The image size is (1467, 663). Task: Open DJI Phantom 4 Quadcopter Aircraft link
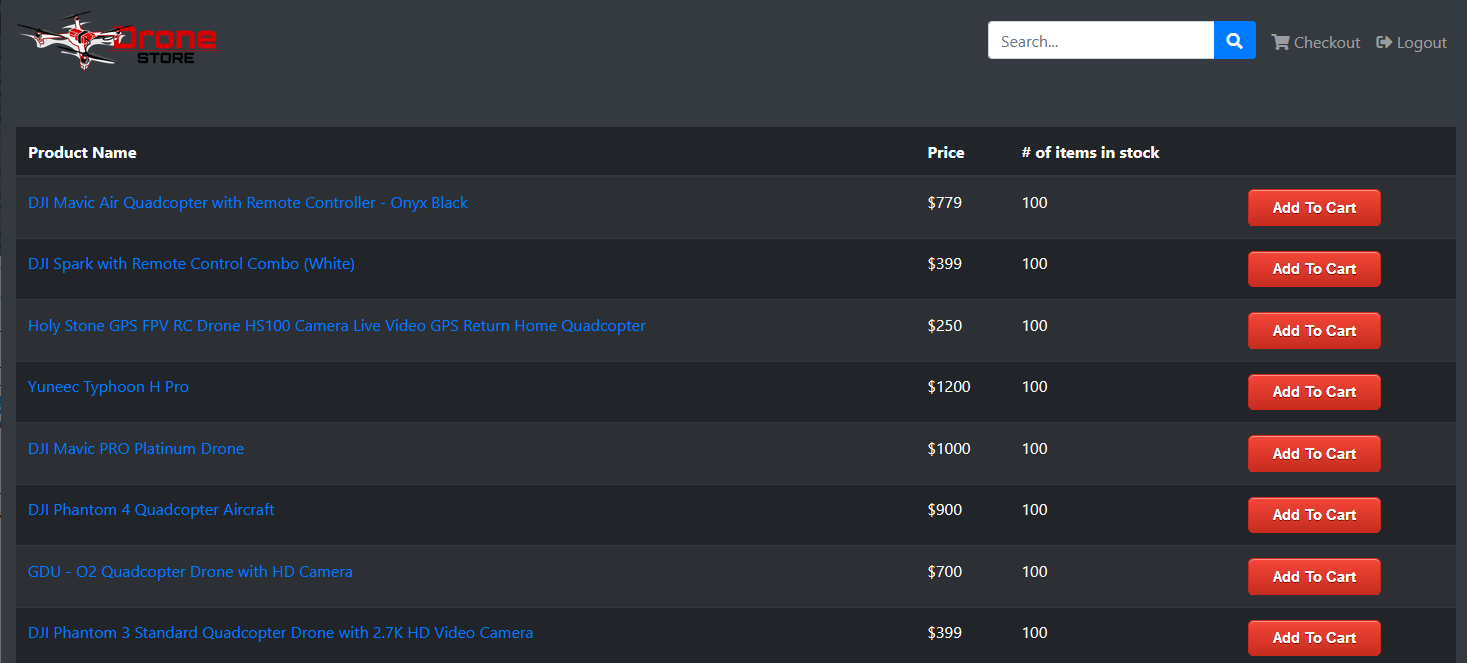pos(151,510)
